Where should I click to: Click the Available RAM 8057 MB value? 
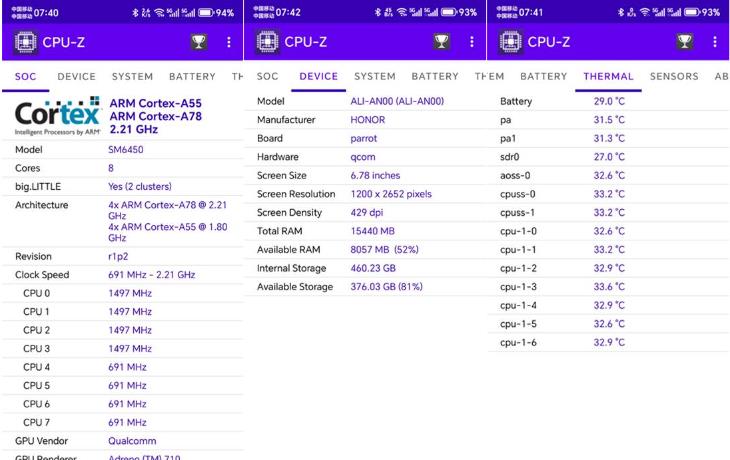click(384, 250)
